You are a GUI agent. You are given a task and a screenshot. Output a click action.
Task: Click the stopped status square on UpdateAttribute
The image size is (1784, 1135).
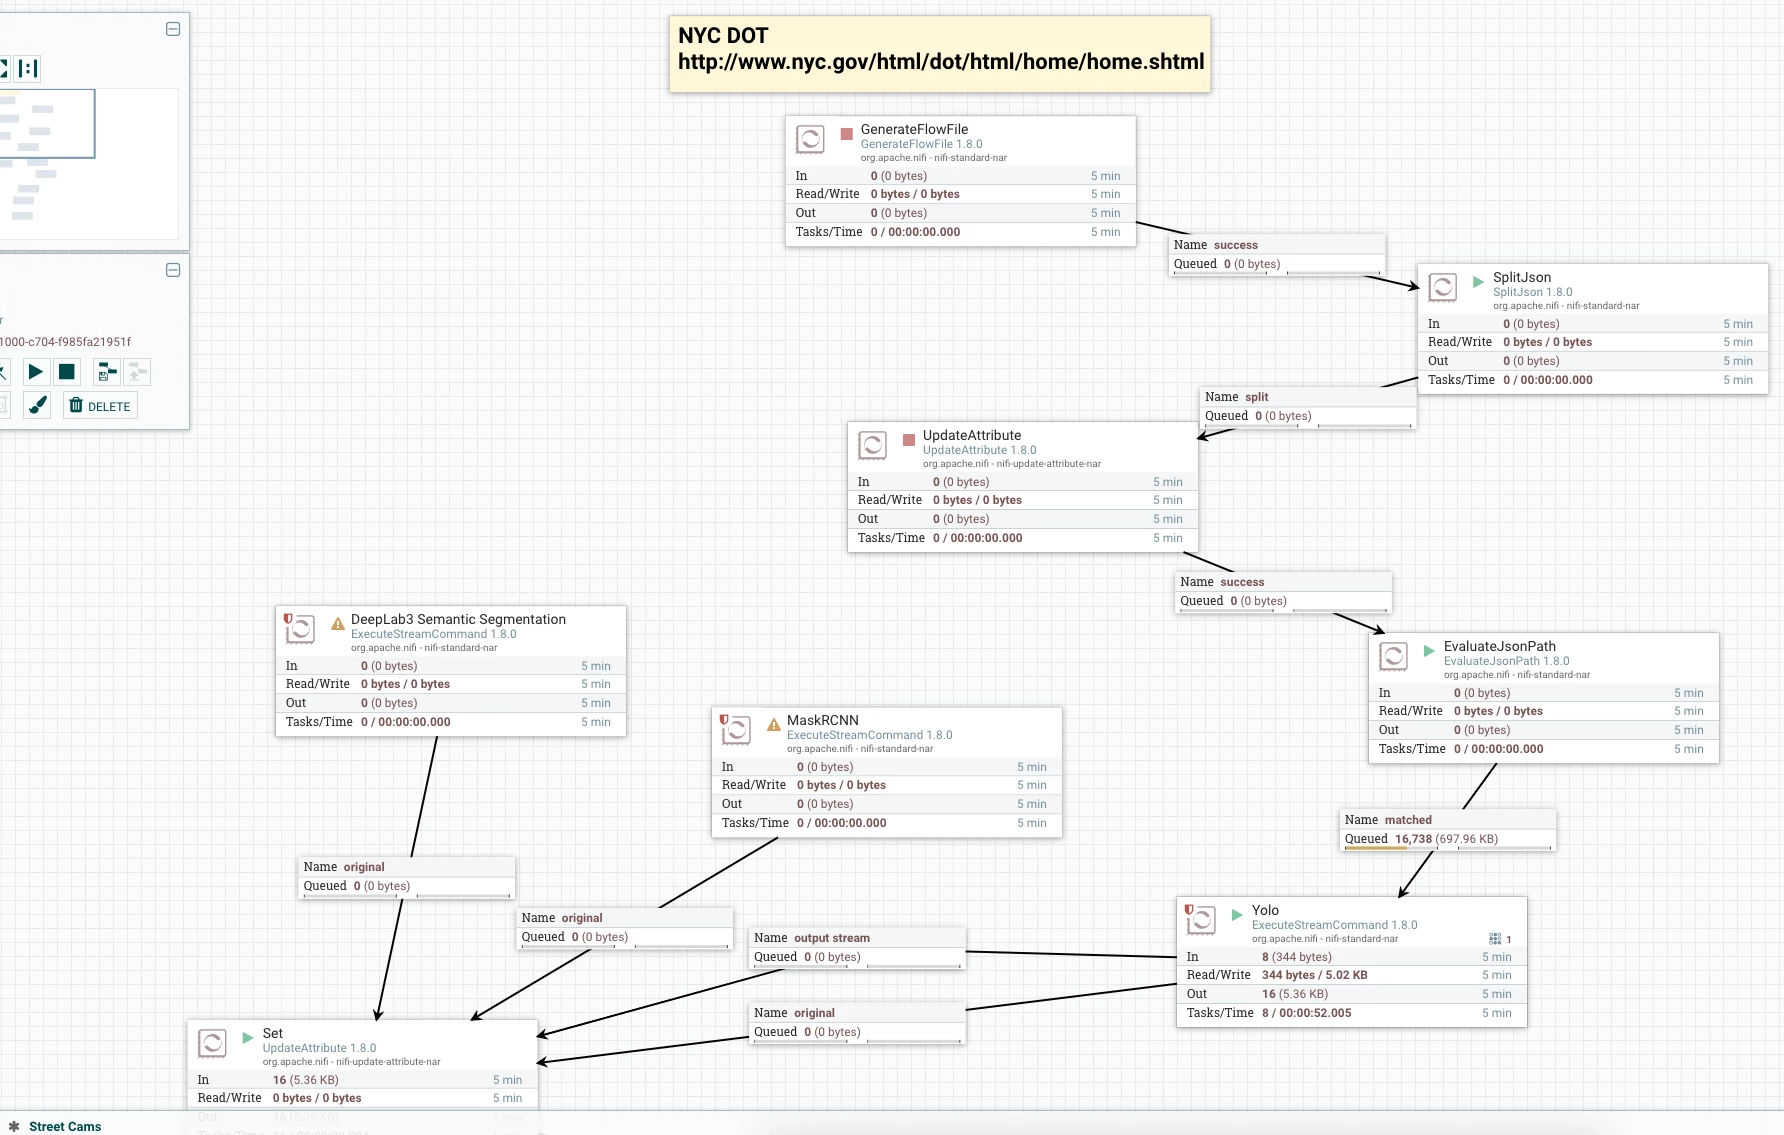[909, 439]
